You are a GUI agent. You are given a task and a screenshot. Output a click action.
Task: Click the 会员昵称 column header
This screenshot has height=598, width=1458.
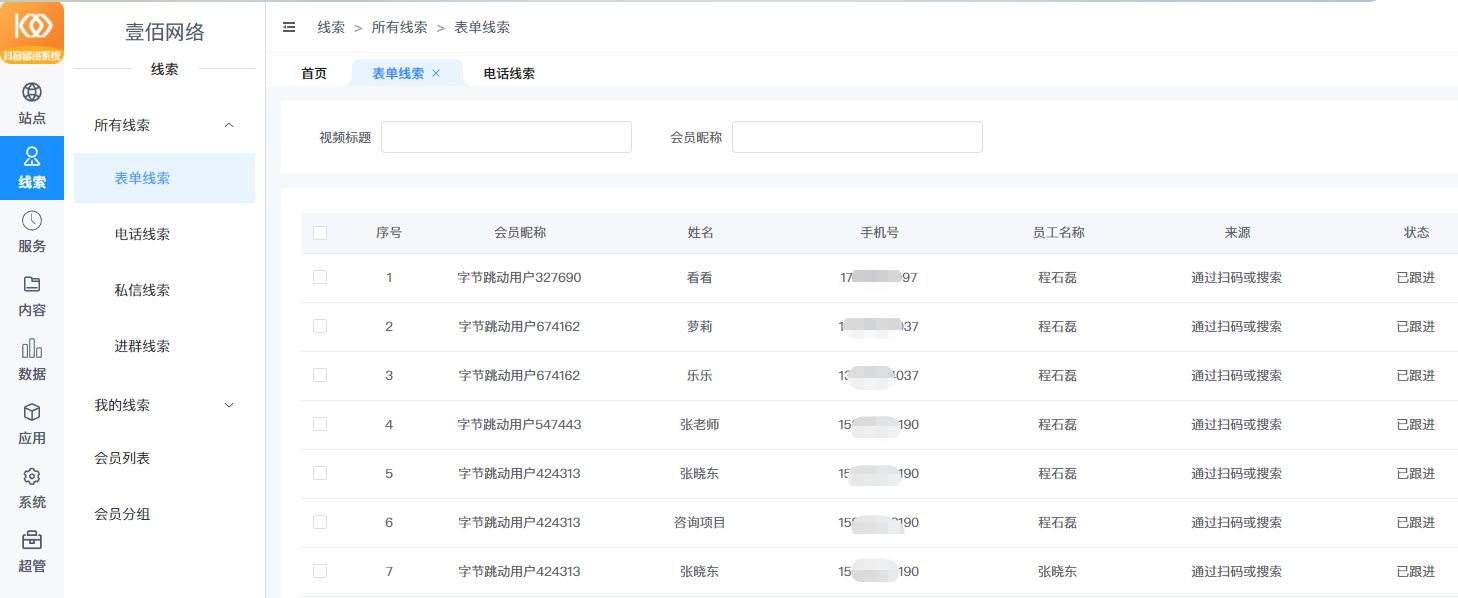coord(520,233)
